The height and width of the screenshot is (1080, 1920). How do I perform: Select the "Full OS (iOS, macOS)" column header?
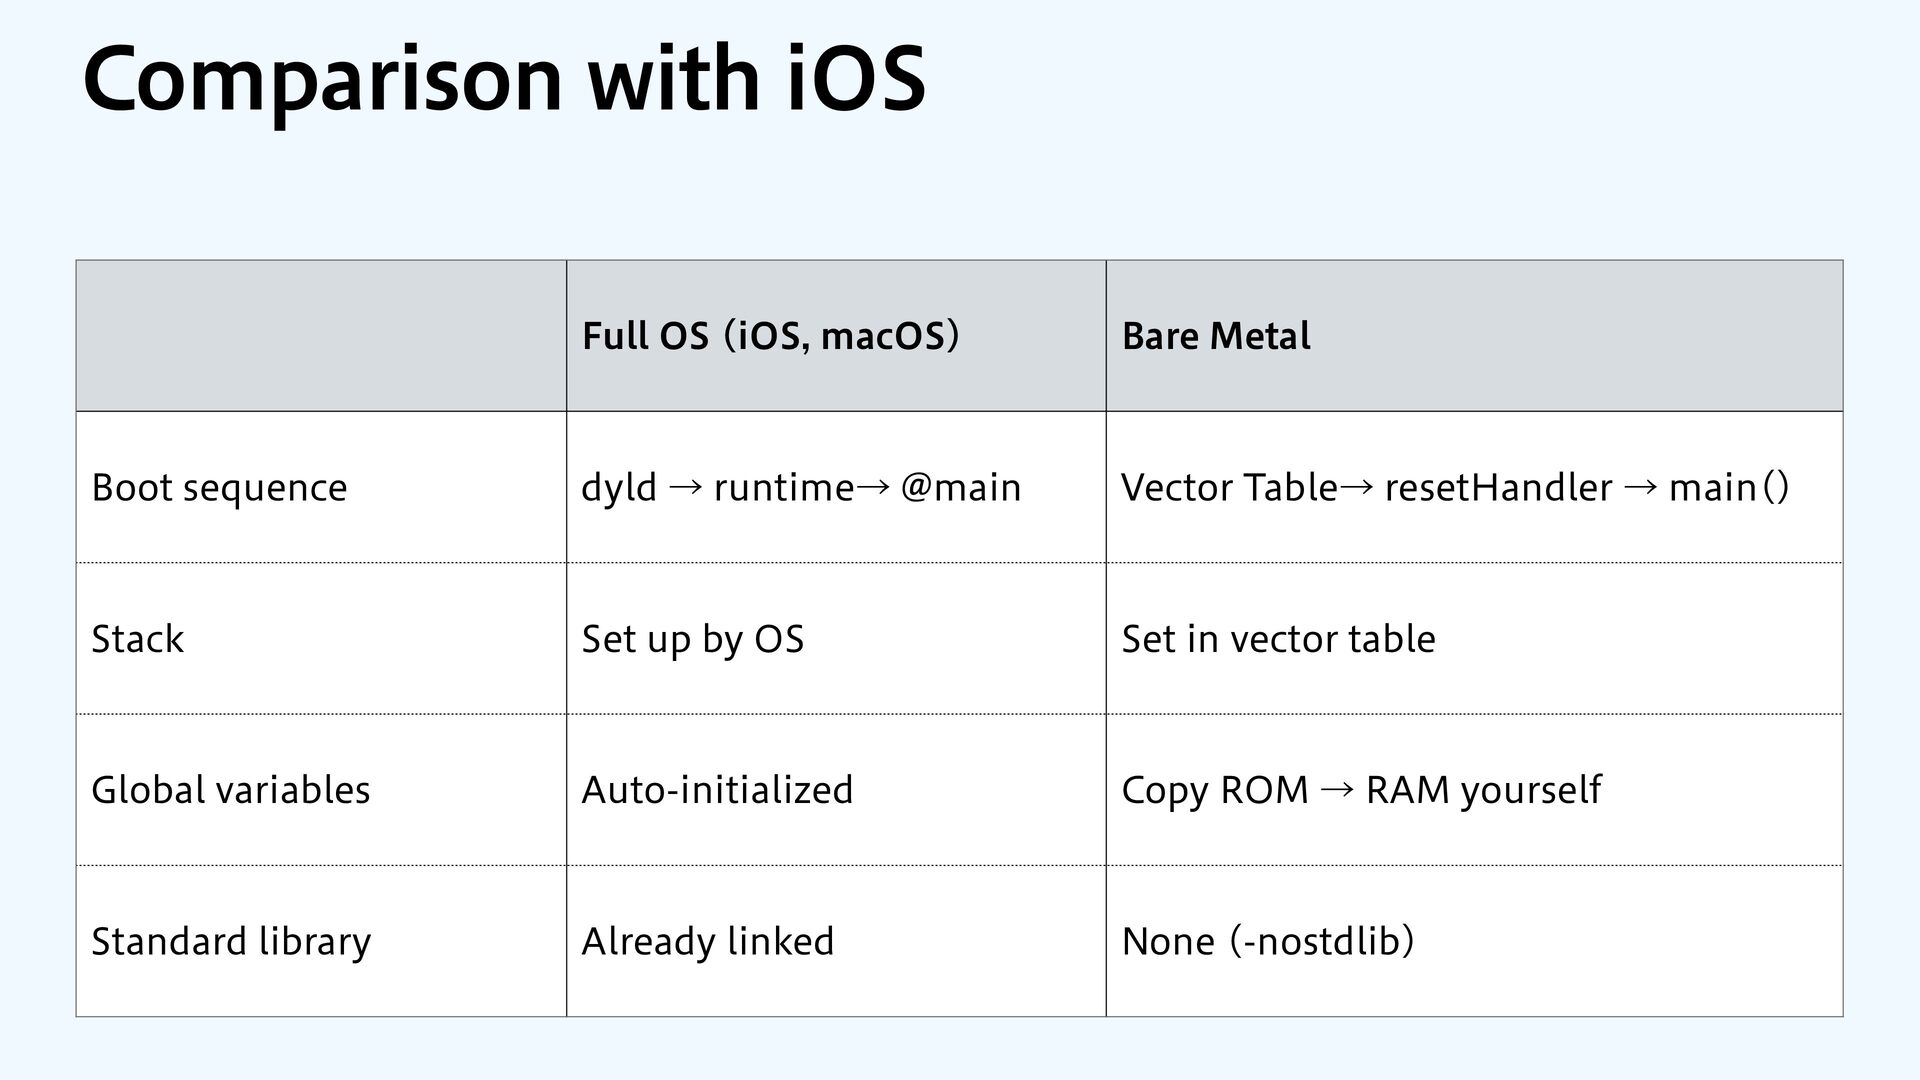coord(770,336)
